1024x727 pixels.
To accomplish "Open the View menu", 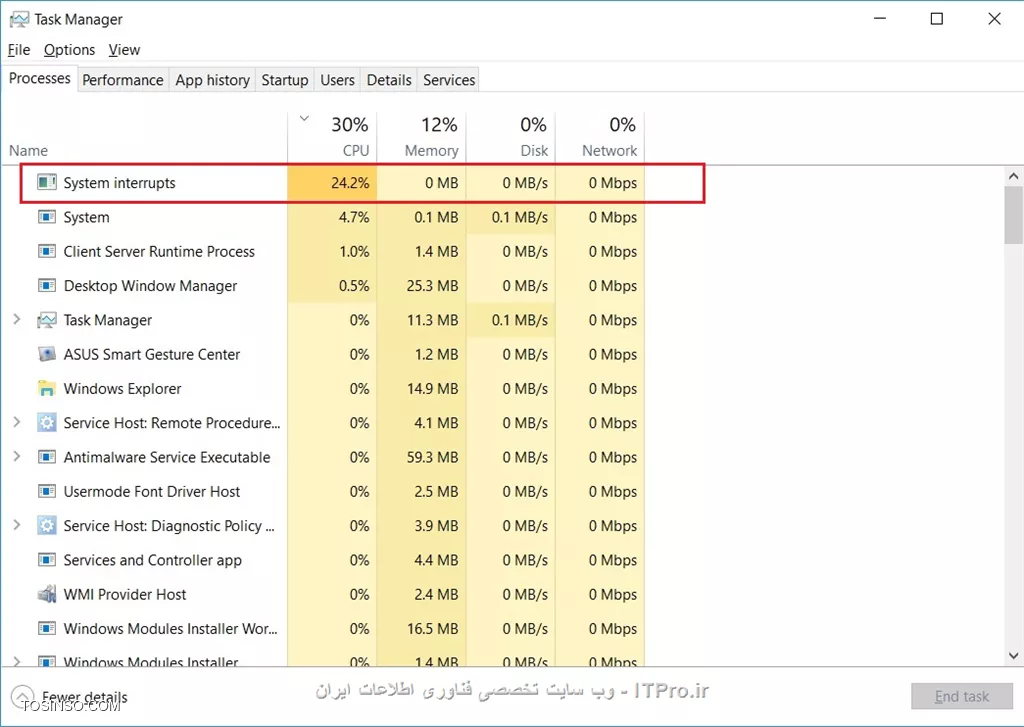I will (x=124, y=50).
